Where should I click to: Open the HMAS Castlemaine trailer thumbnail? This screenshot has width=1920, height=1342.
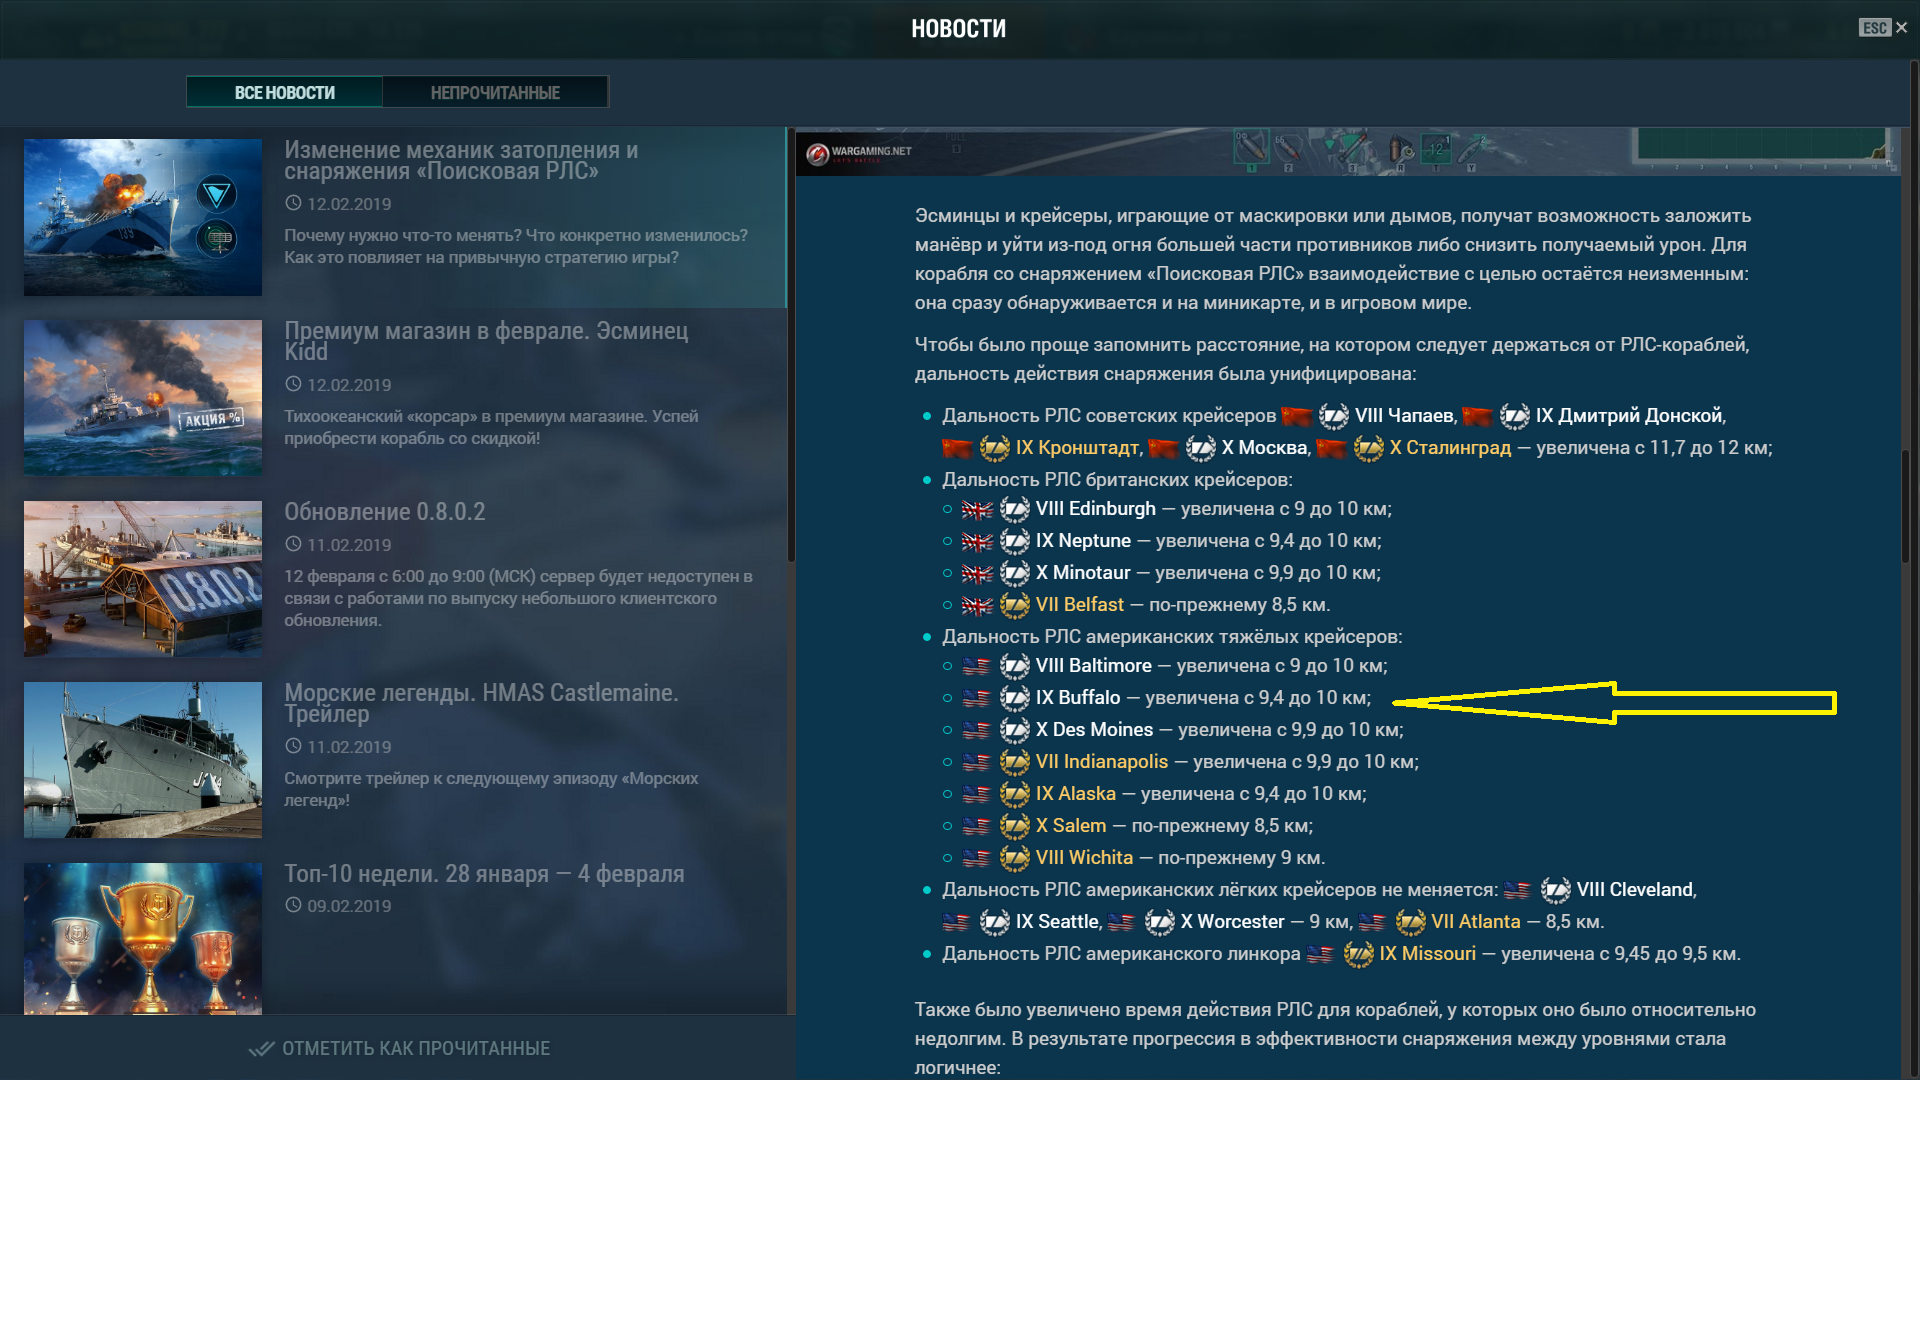[143, 759]
